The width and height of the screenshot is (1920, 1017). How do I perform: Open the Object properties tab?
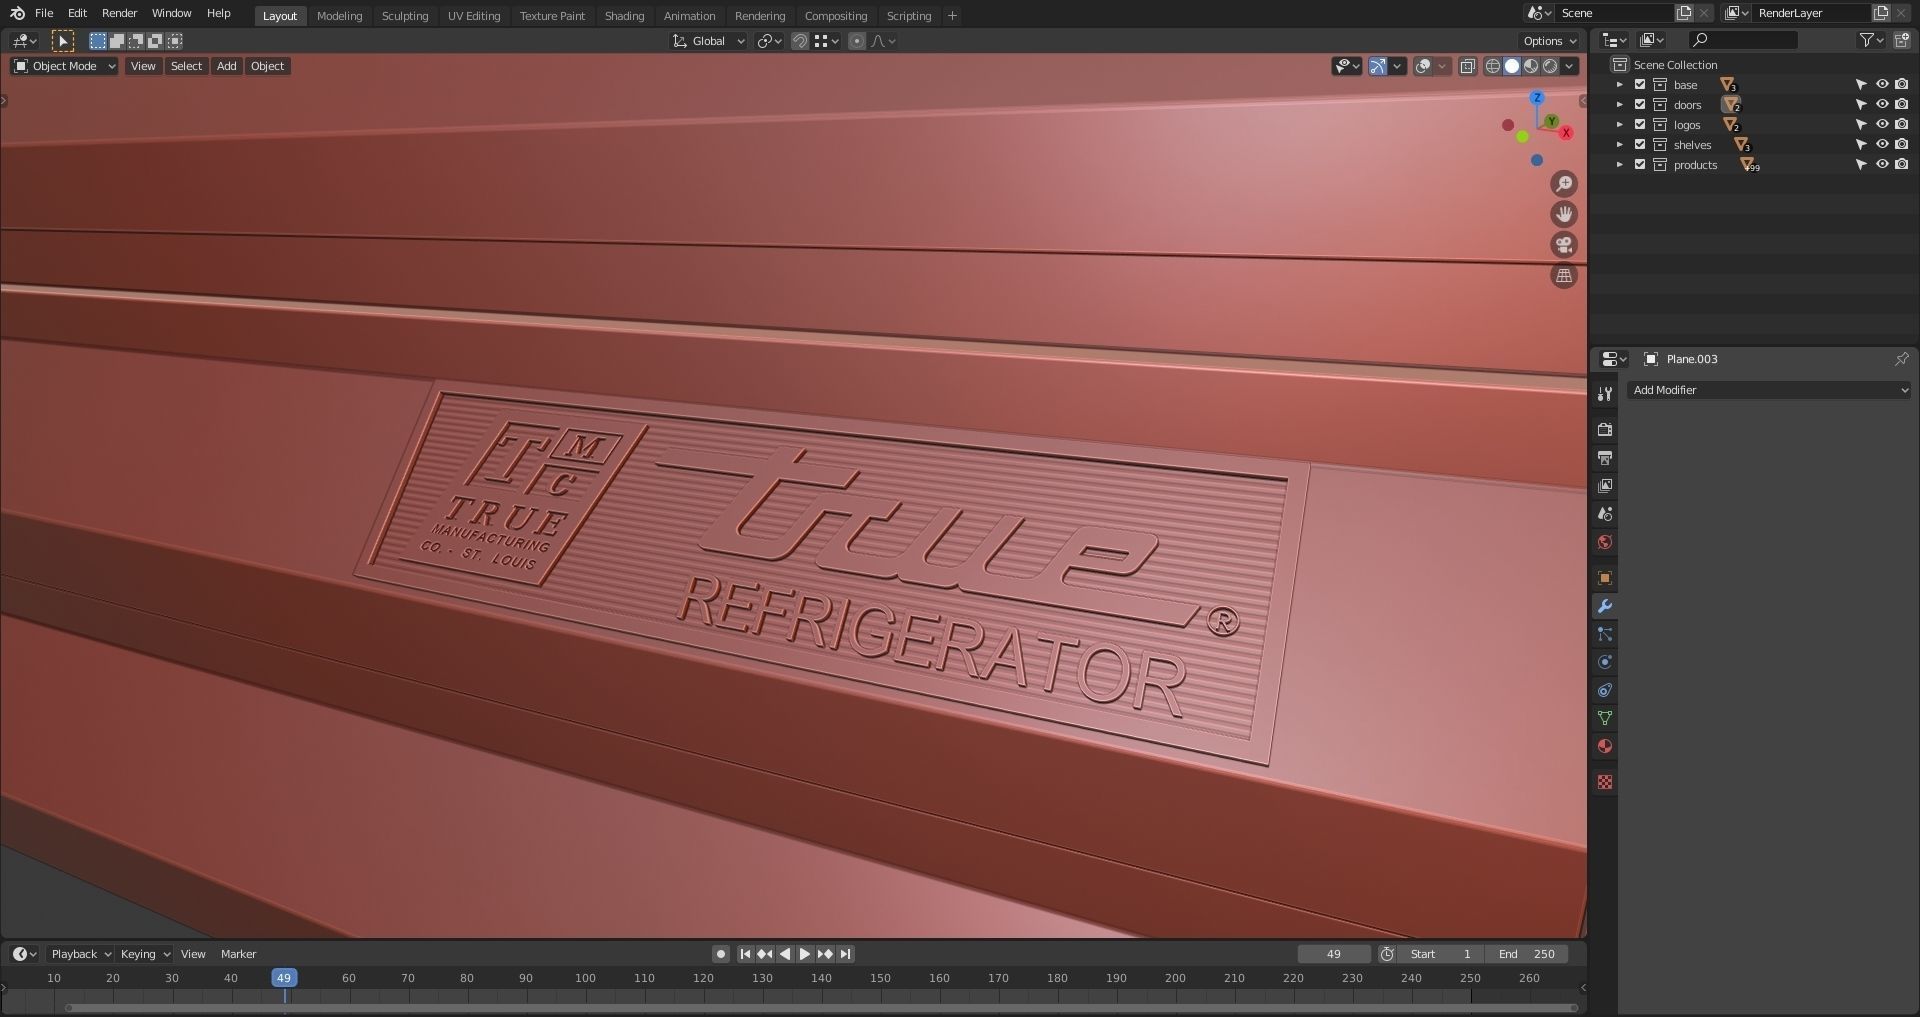[x=1605, y=578]
